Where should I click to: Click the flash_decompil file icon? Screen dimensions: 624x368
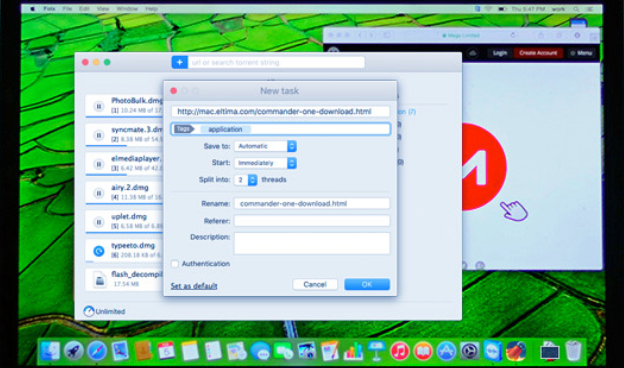coord(99,279)
